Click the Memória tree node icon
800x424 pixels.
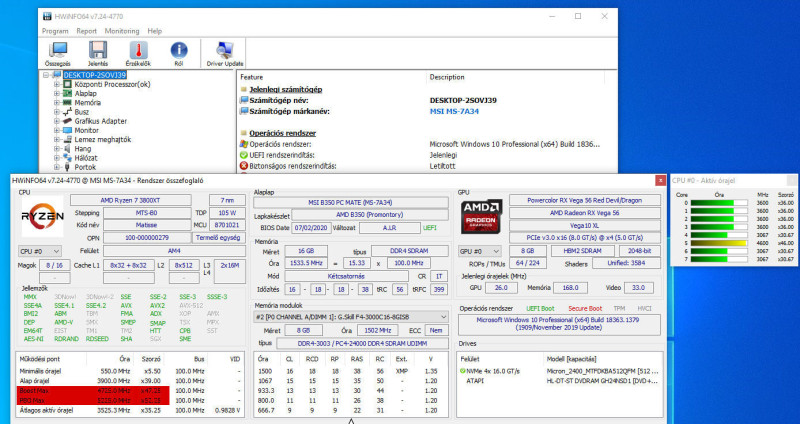point(67,103)
